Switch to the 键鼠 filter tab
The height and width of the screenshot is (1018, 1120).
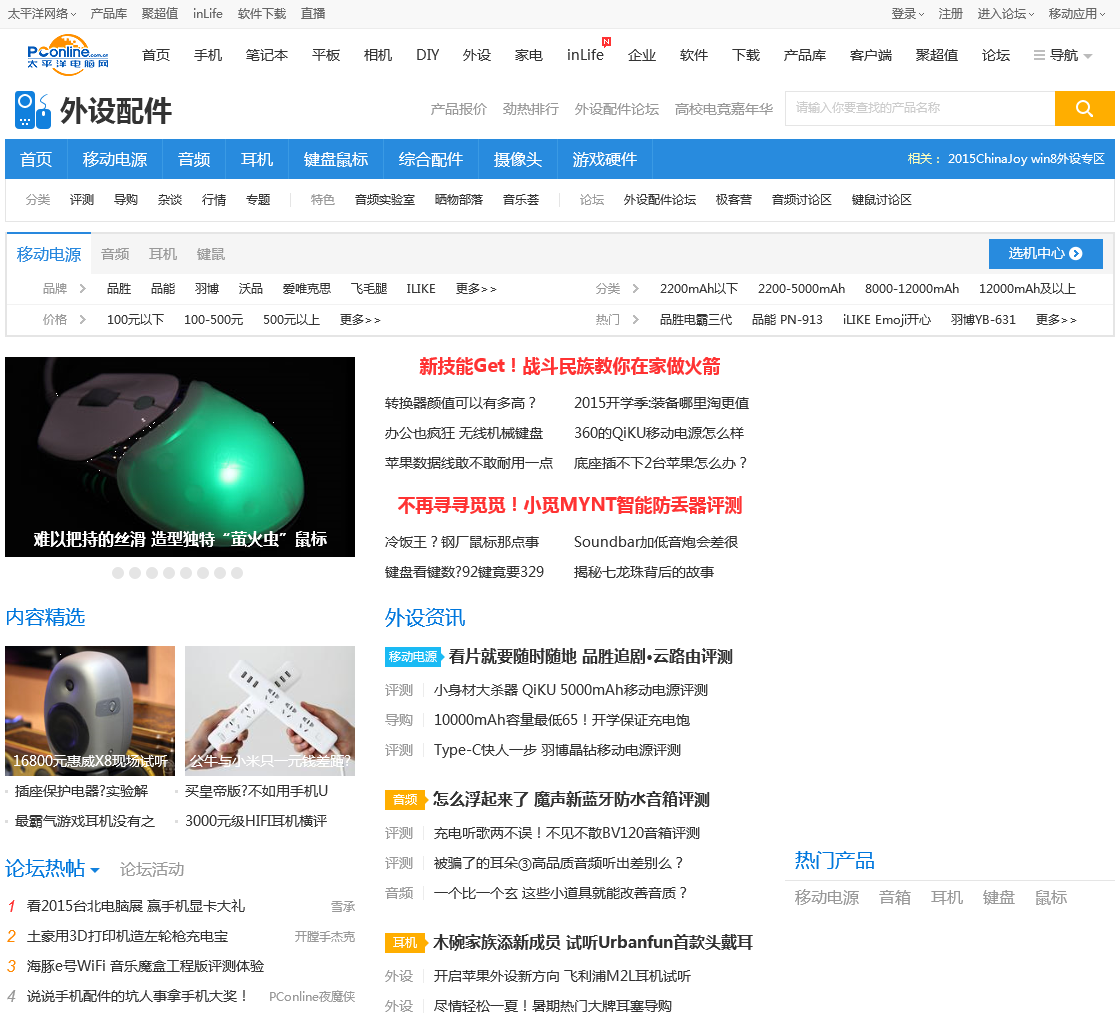click(x=211, y=254)
